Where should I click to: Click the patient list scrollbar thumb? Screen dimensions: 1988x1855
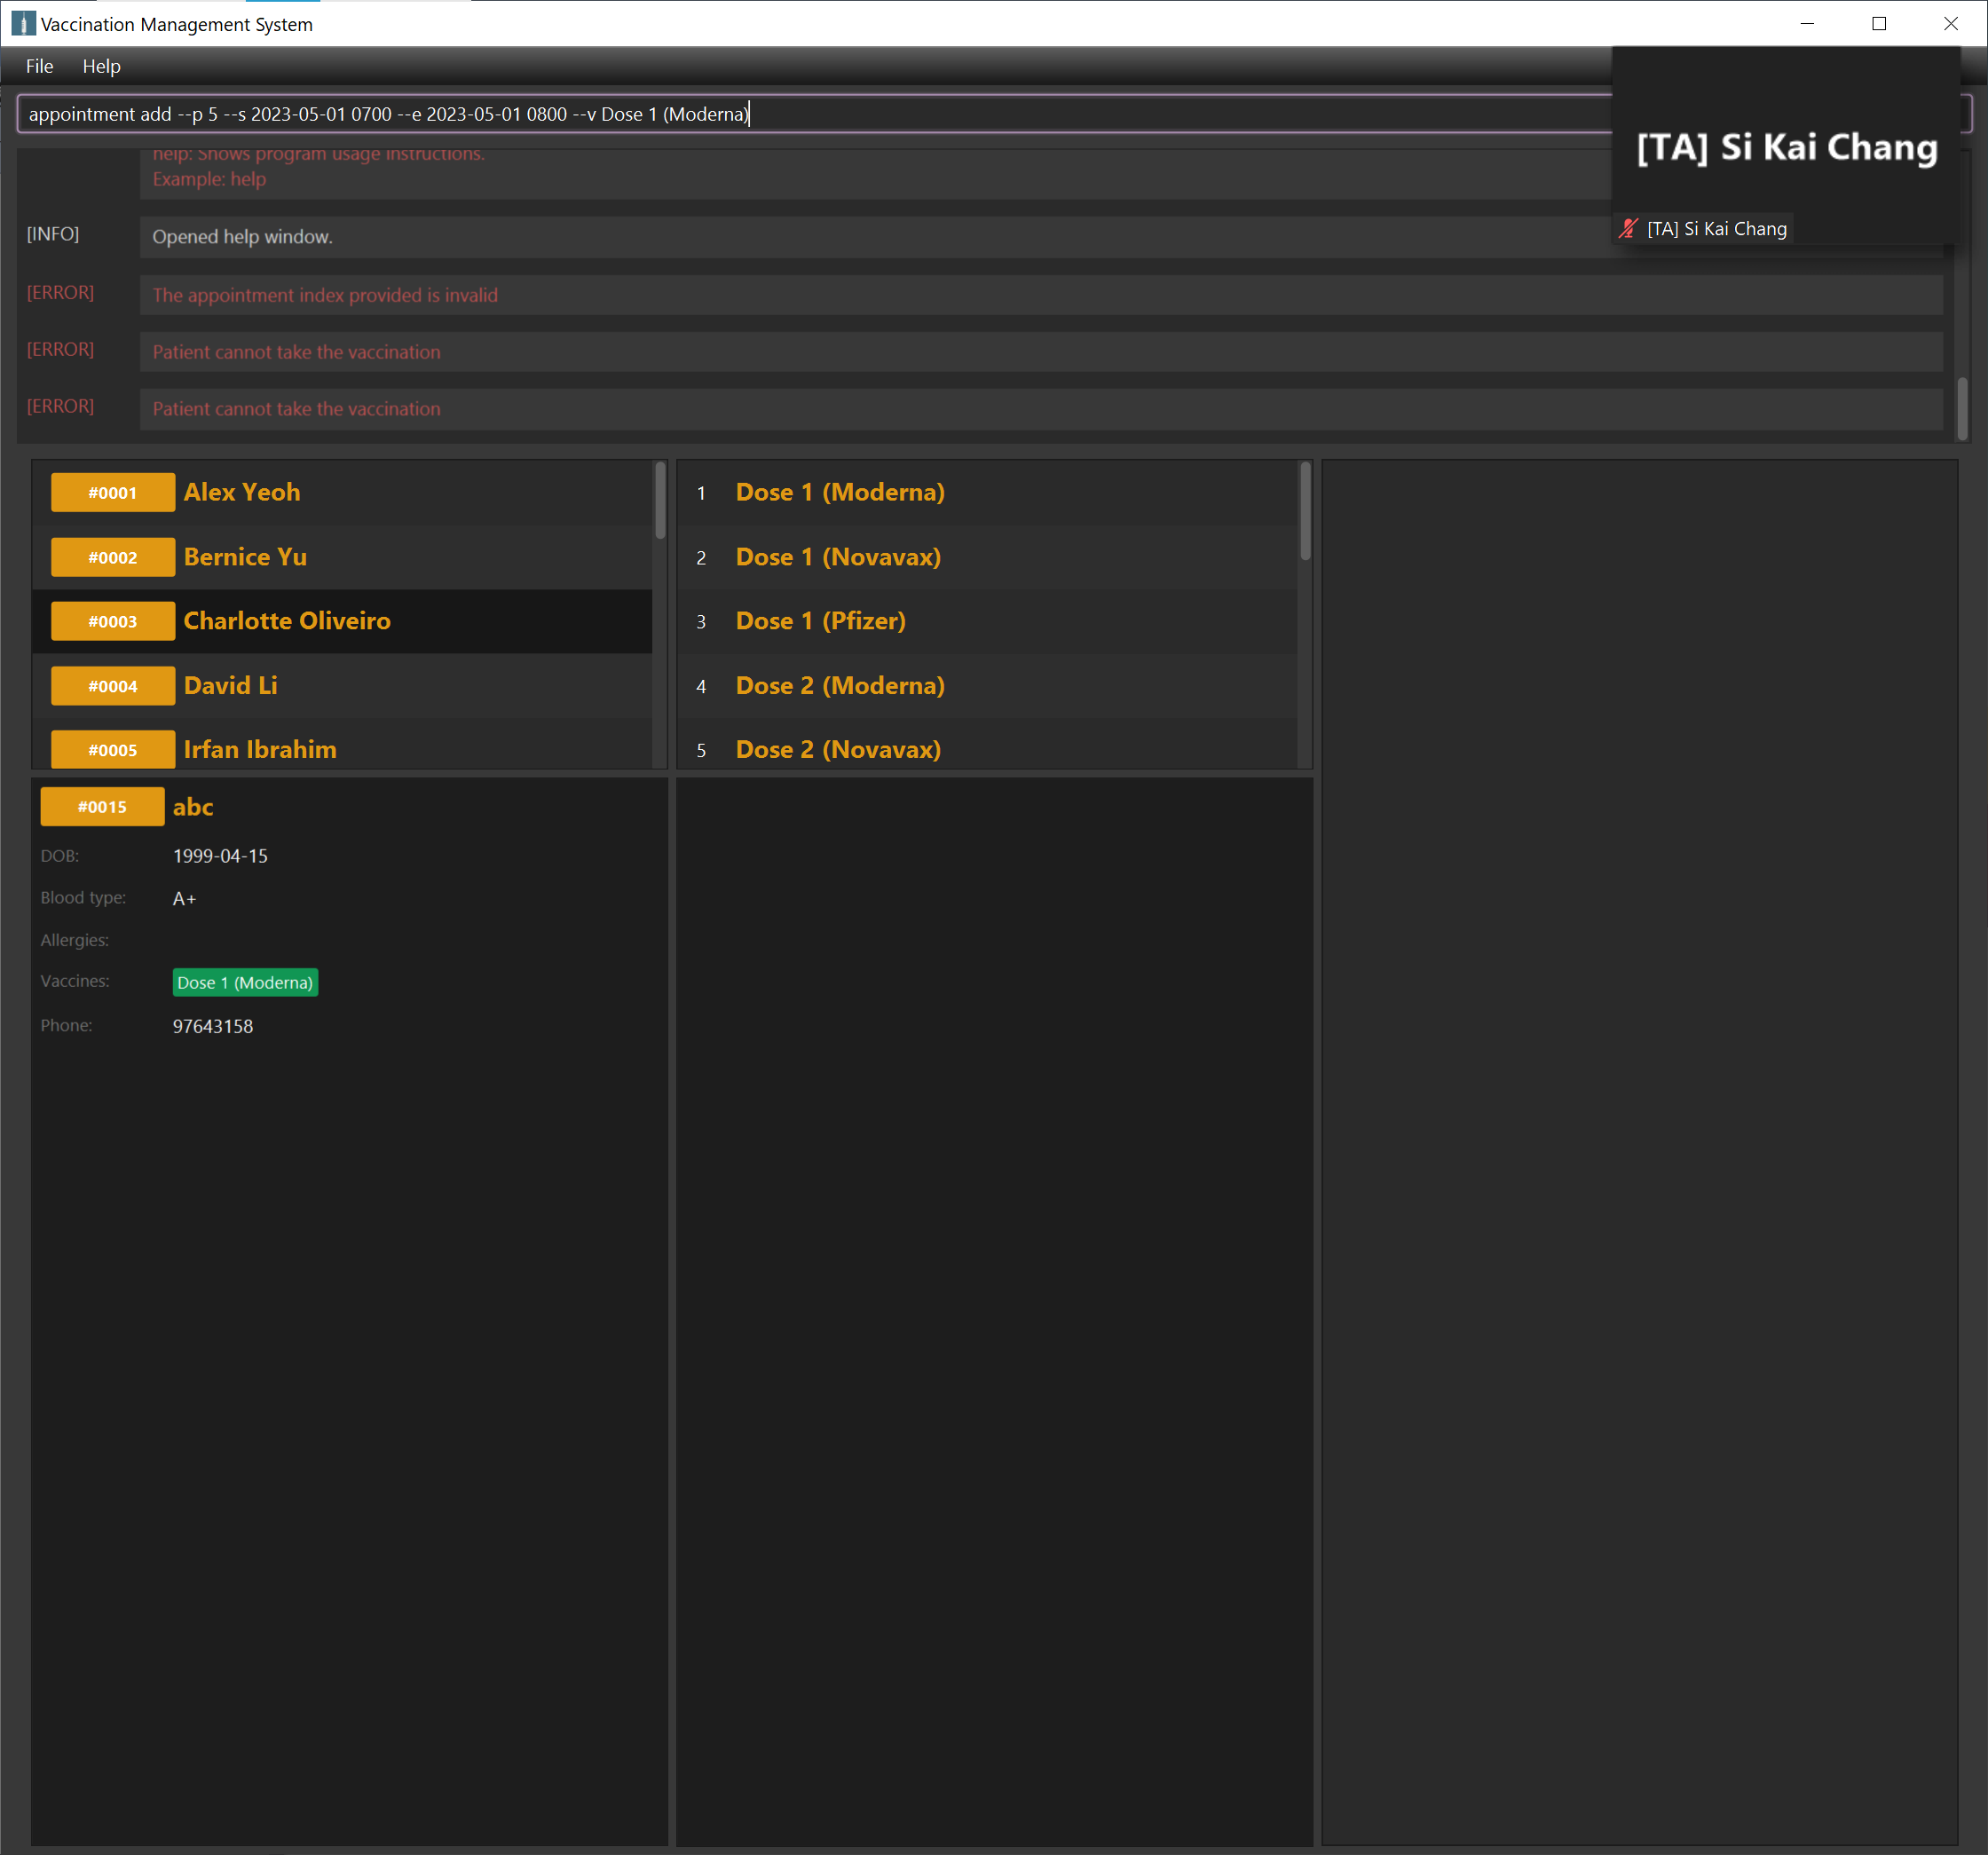click(x=660, y=500)
